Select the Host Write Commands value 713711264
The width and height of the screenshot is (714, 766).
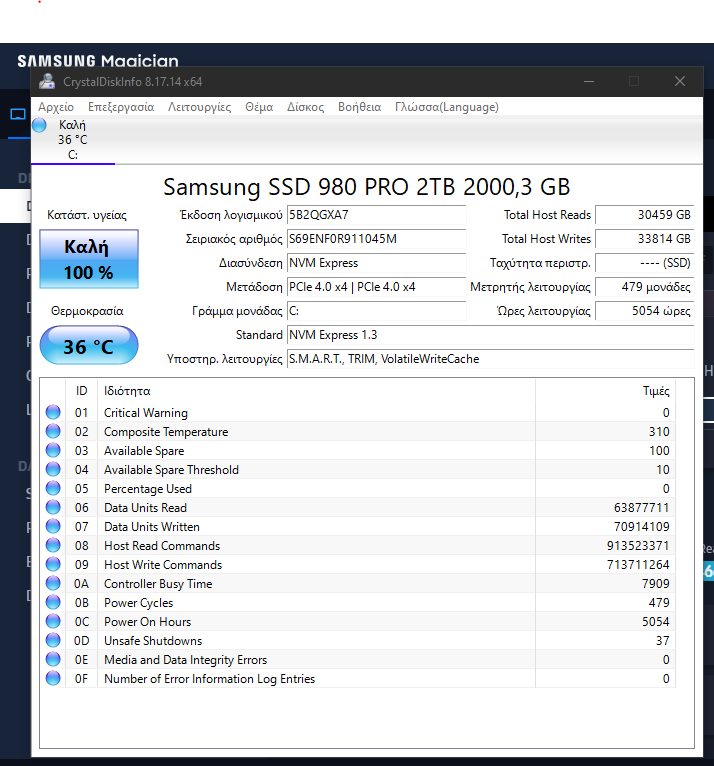coord(638,565)
